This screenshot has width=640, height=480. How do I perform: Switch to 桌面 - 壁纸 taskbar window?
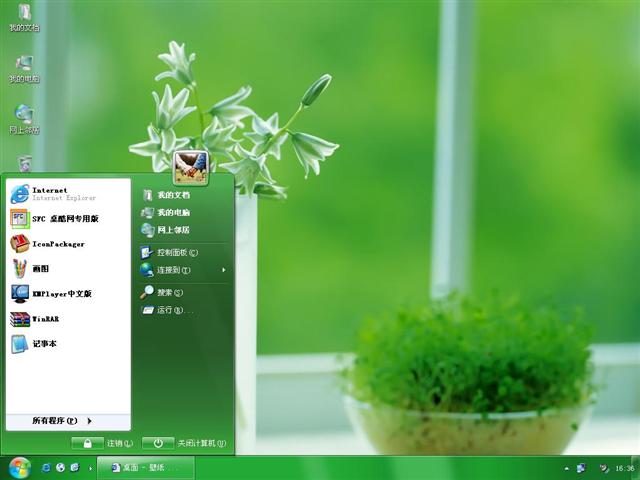pos(146,468)
